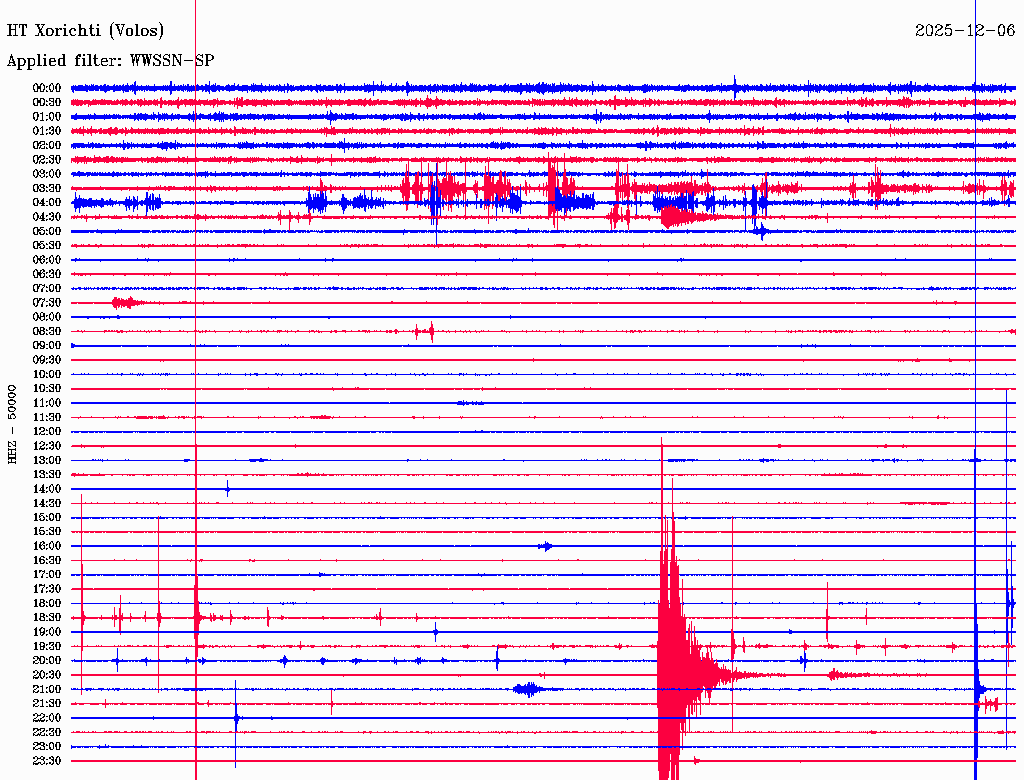Select the 00:30 time label
This screenshot has height=780, width=1024.
47,103
